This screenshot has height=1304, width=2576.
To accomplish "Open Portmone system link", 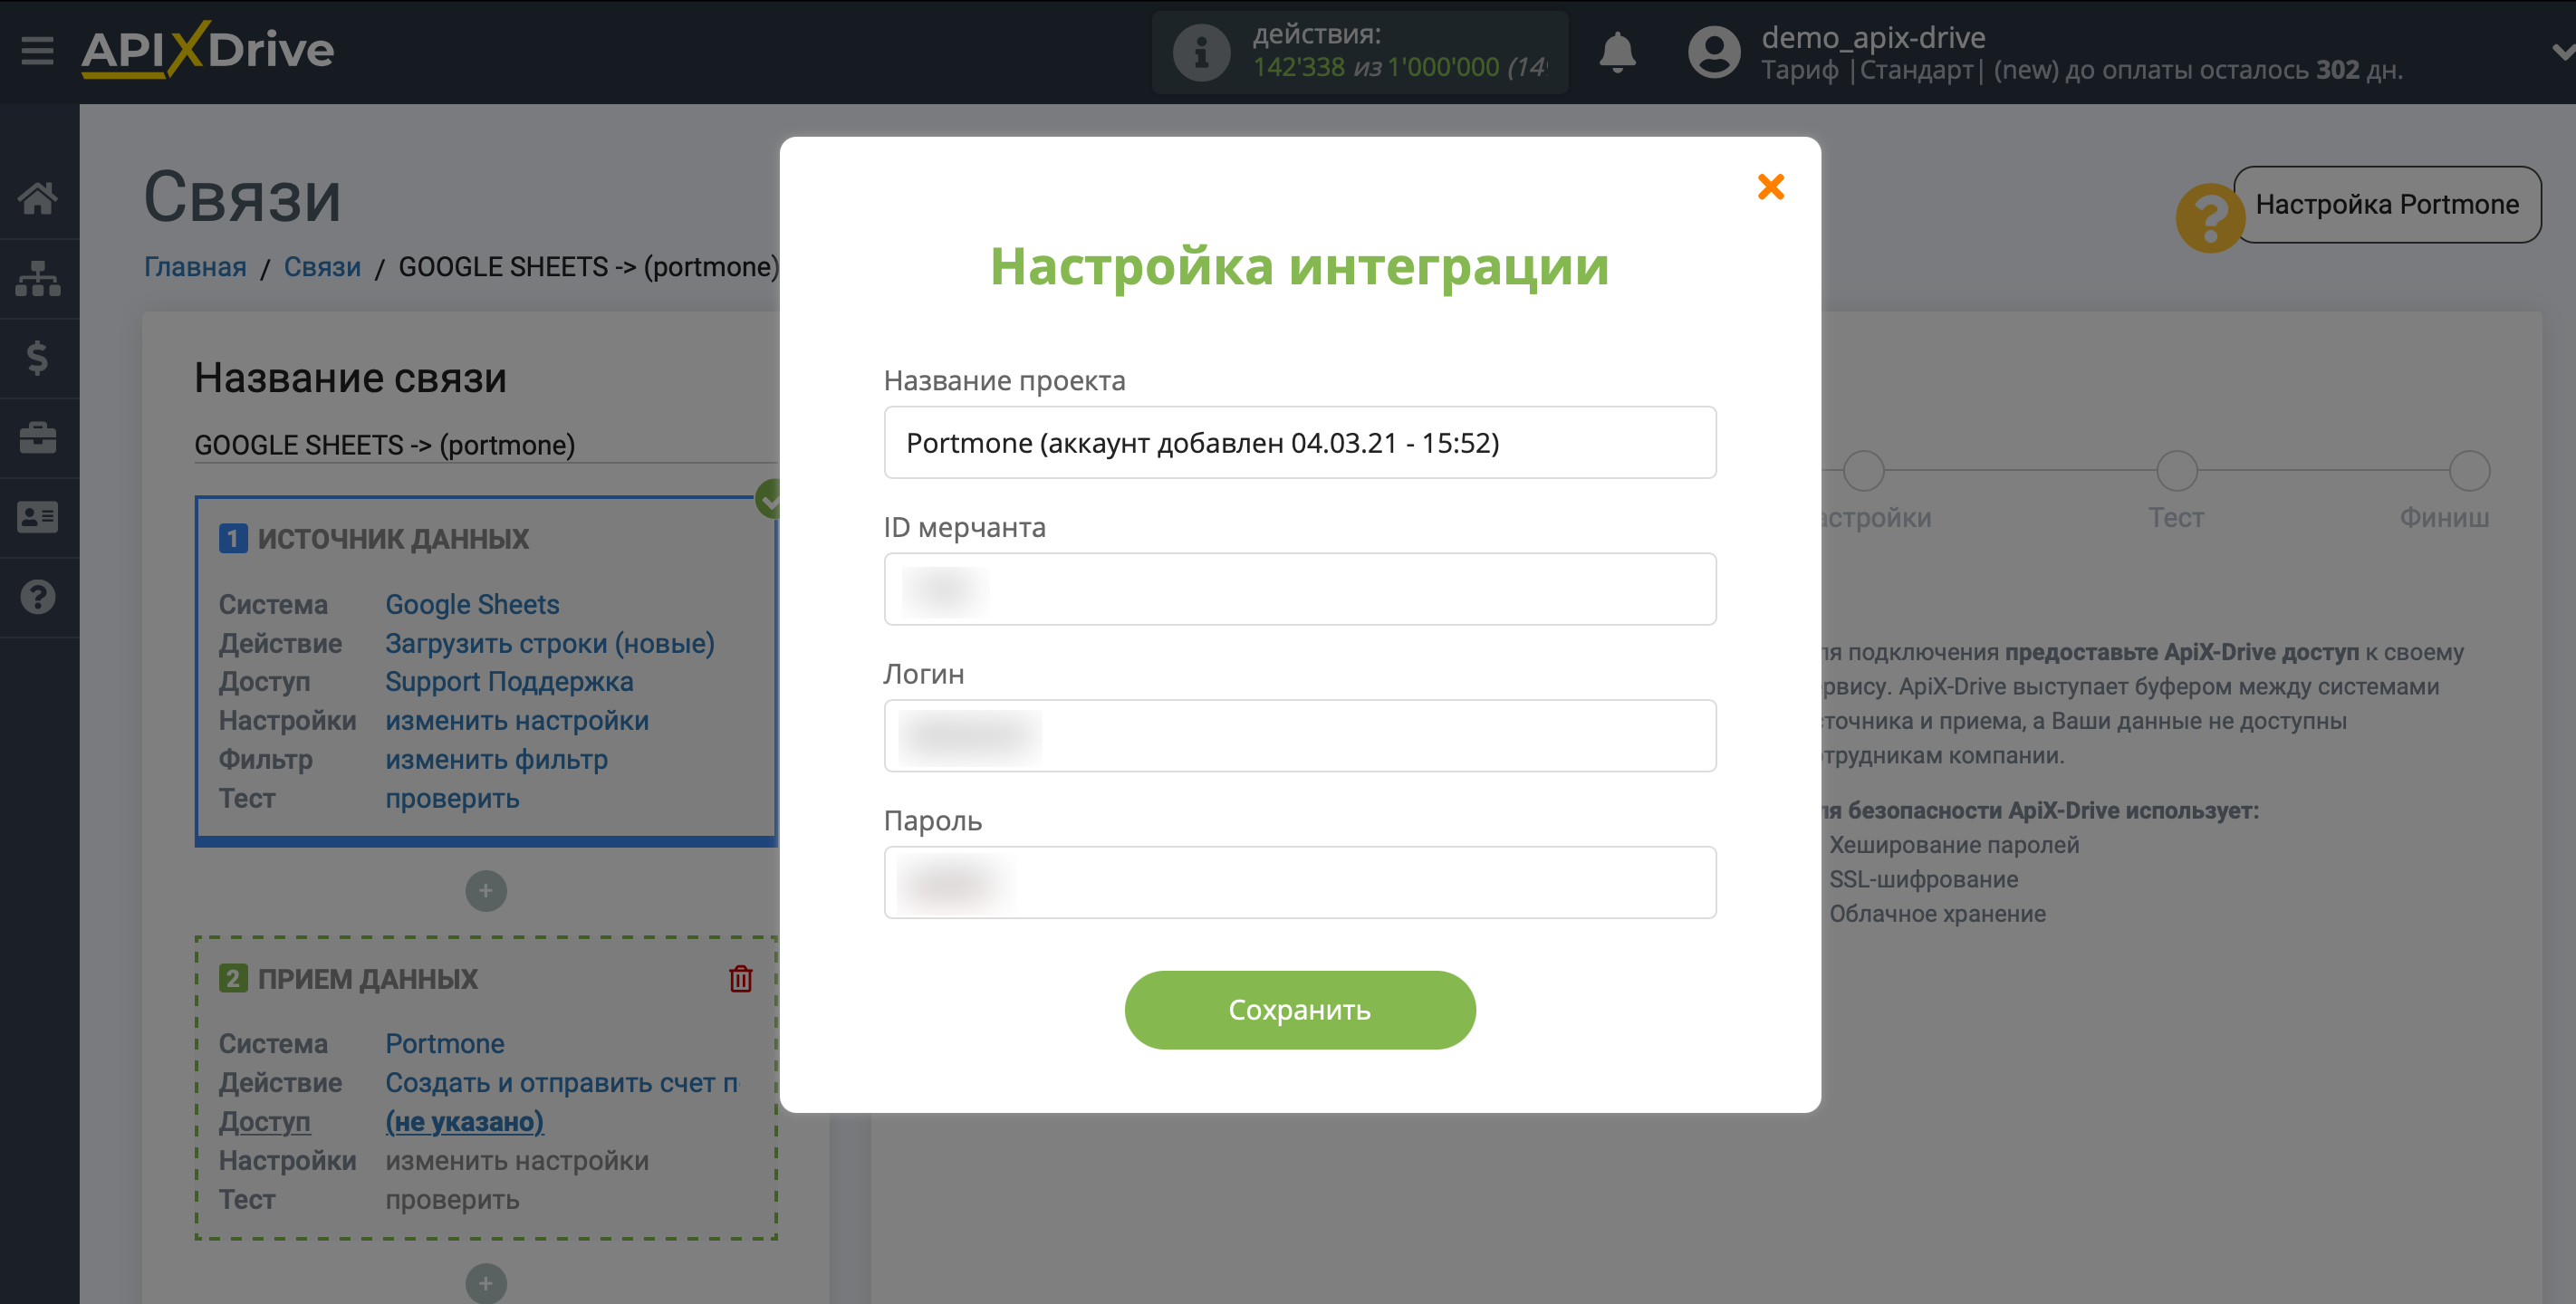I will point(445,1043).
